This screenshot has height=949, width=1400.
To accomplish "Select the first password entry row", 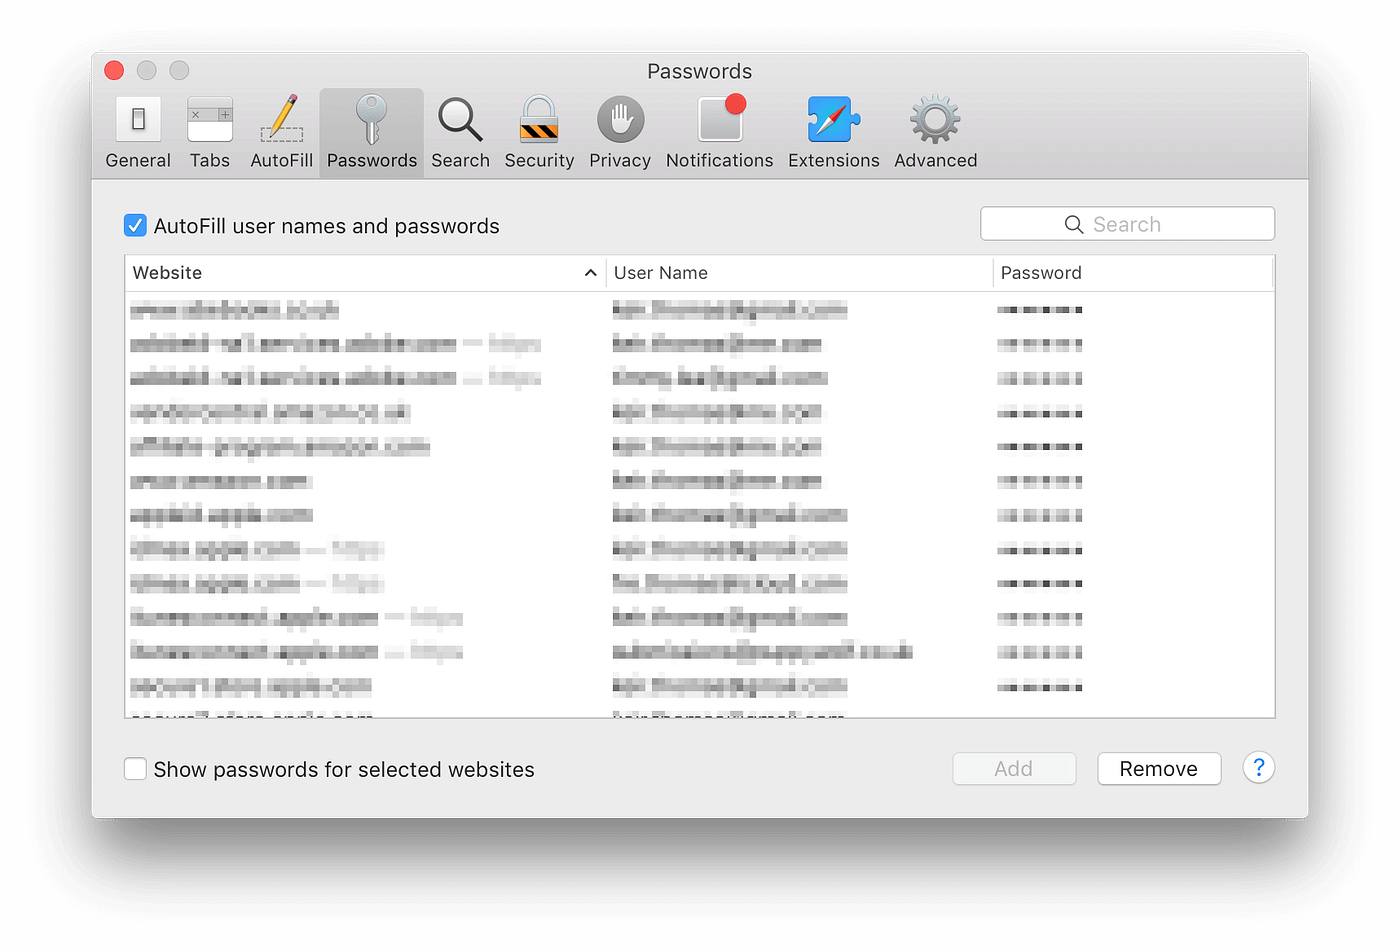I will click(400, 309).
